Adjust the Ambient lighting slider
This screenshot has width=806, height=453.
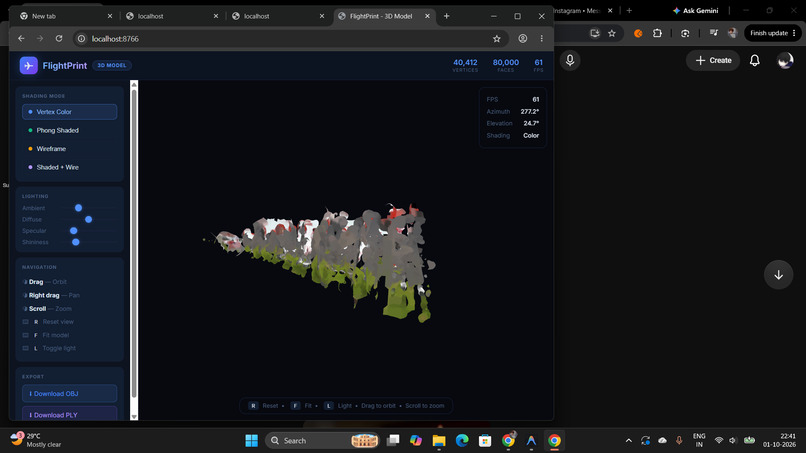coord(79,208)
